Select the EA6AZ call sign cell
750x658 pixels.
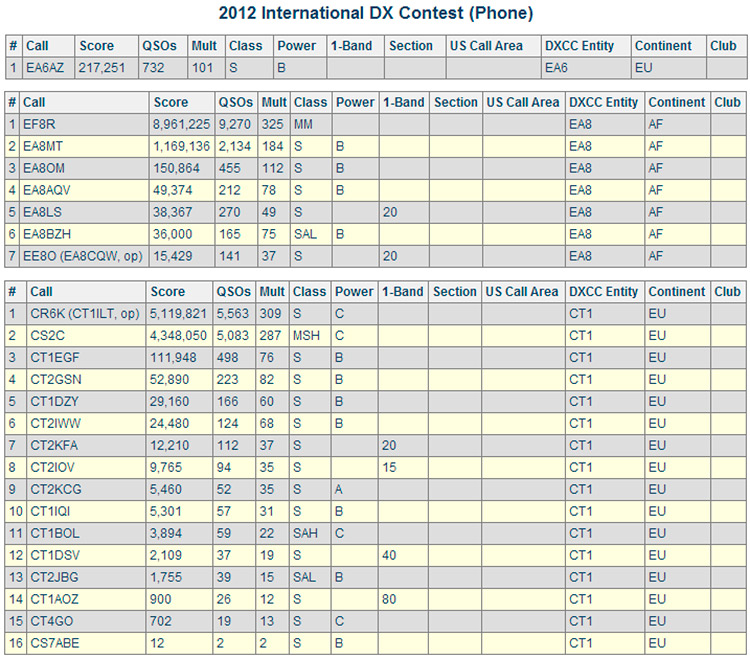coord(48,68)
